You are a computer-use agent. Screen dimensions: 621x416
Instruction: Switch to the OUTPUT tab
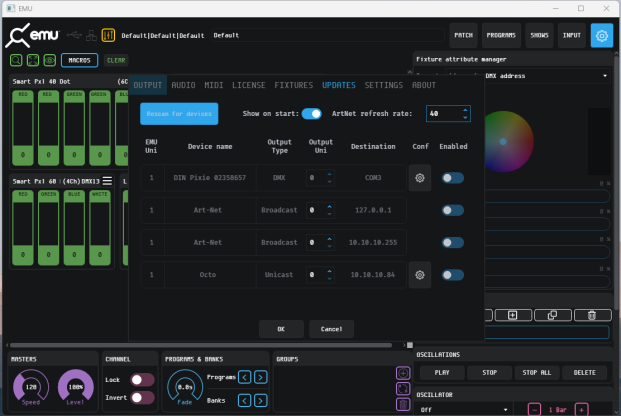pyautogui.click(x=148, y=85)
